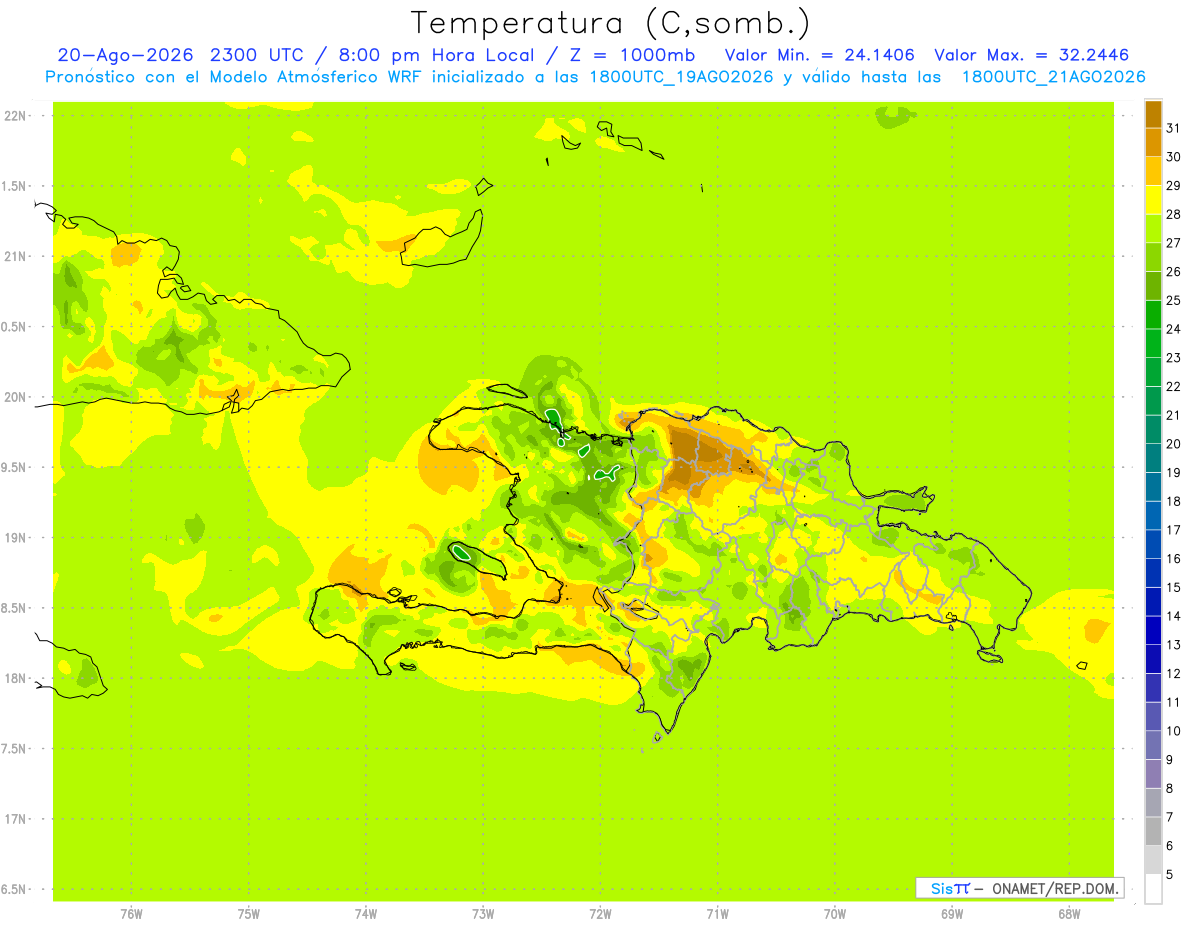Click the '71W' longitude label
Viewport: 1200px width, 927px height.
coord(717,914)
